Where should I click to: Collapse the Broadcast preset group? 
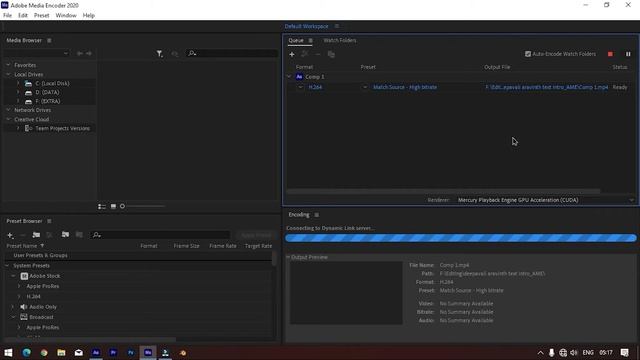[x=13, y=317]
